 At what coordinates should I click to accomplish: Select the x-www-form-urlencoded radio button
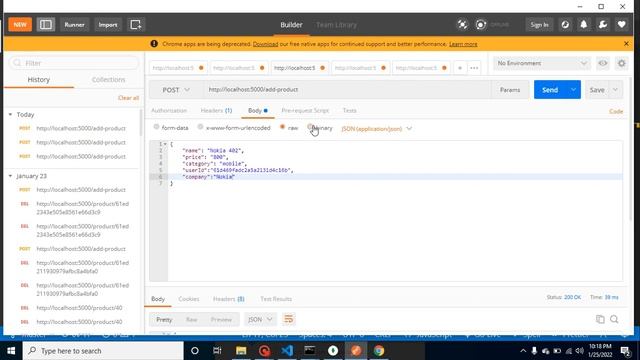click(x=200, y=127)
